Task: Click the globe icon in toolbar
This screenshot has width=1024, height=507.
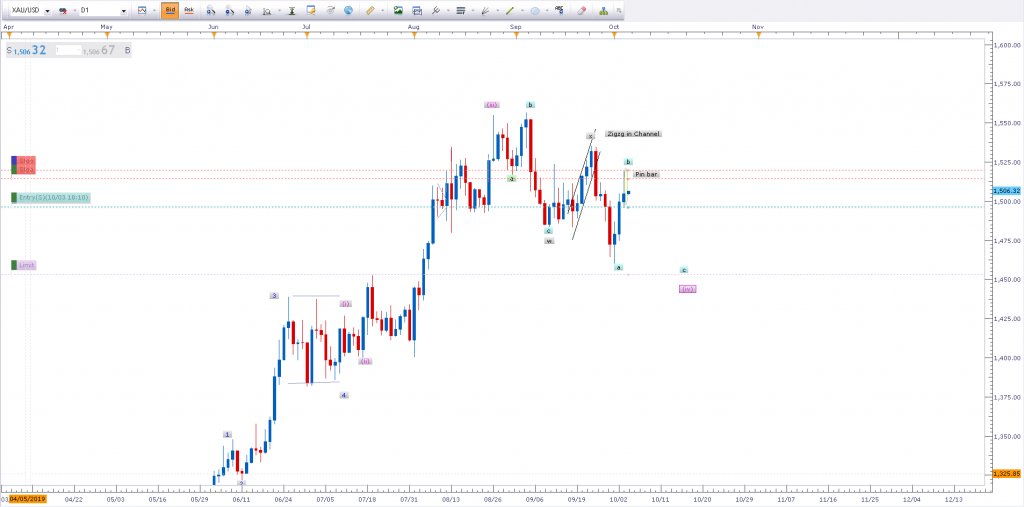Action: tap(347, 10)
